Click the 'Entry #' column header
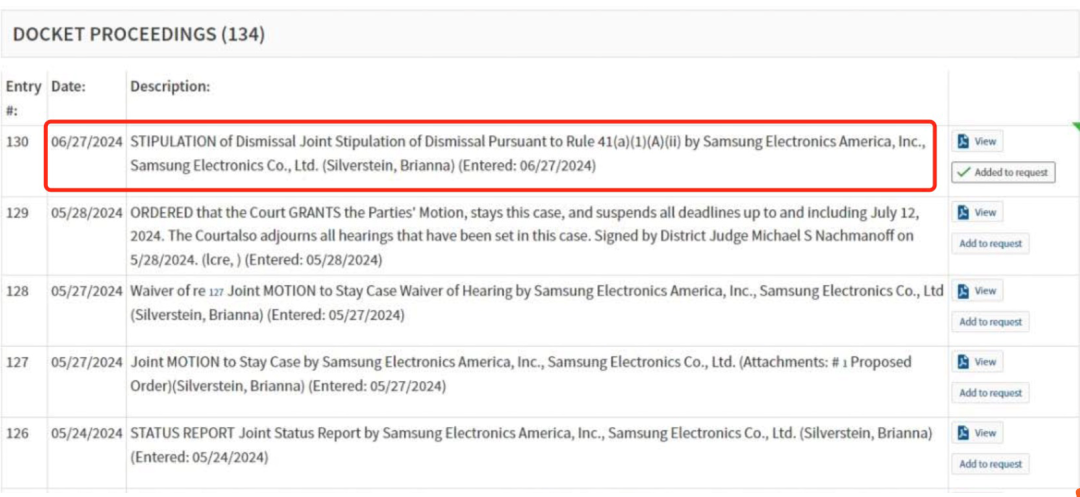This screenshot has height=497, width=1080. pos(23,98)
